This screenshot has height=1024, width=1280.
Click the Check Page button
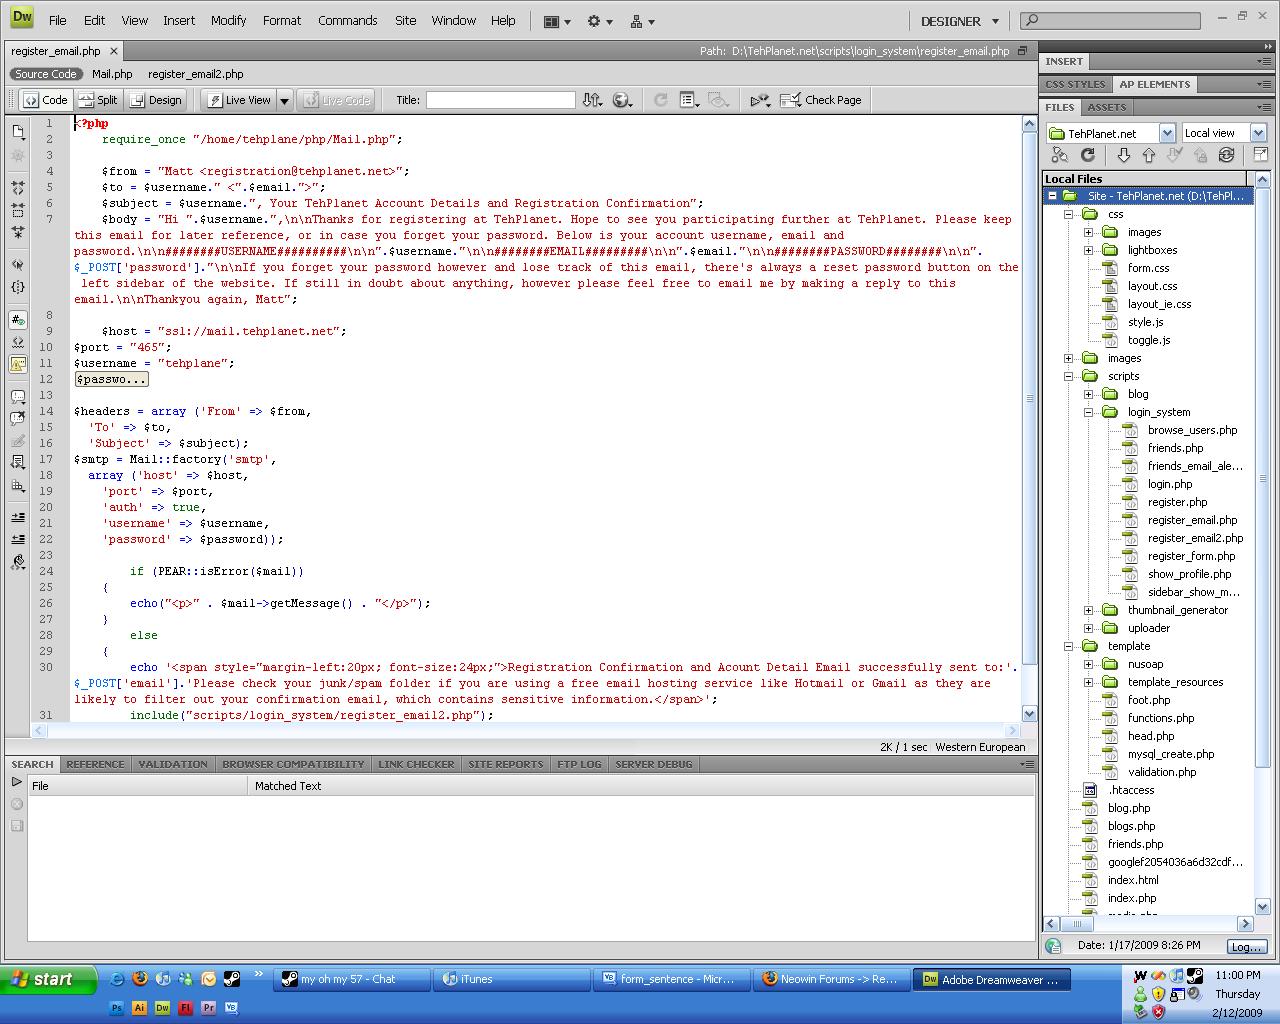tap(822, 99)
